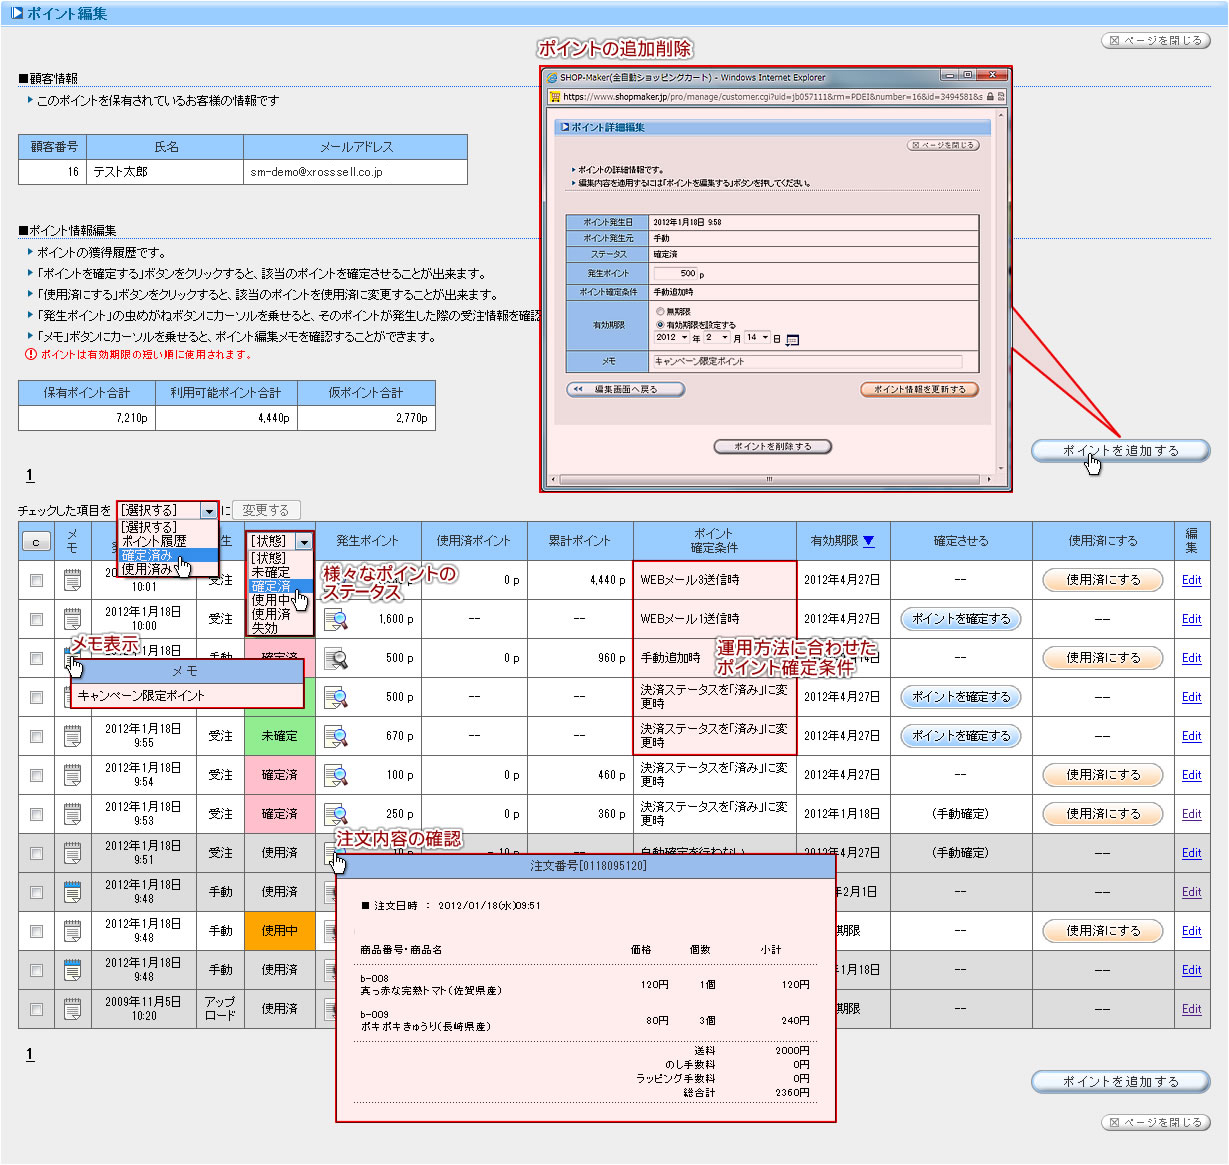
Task: Open calendar picker icon beside expiry date
Action: pos(793,340)
